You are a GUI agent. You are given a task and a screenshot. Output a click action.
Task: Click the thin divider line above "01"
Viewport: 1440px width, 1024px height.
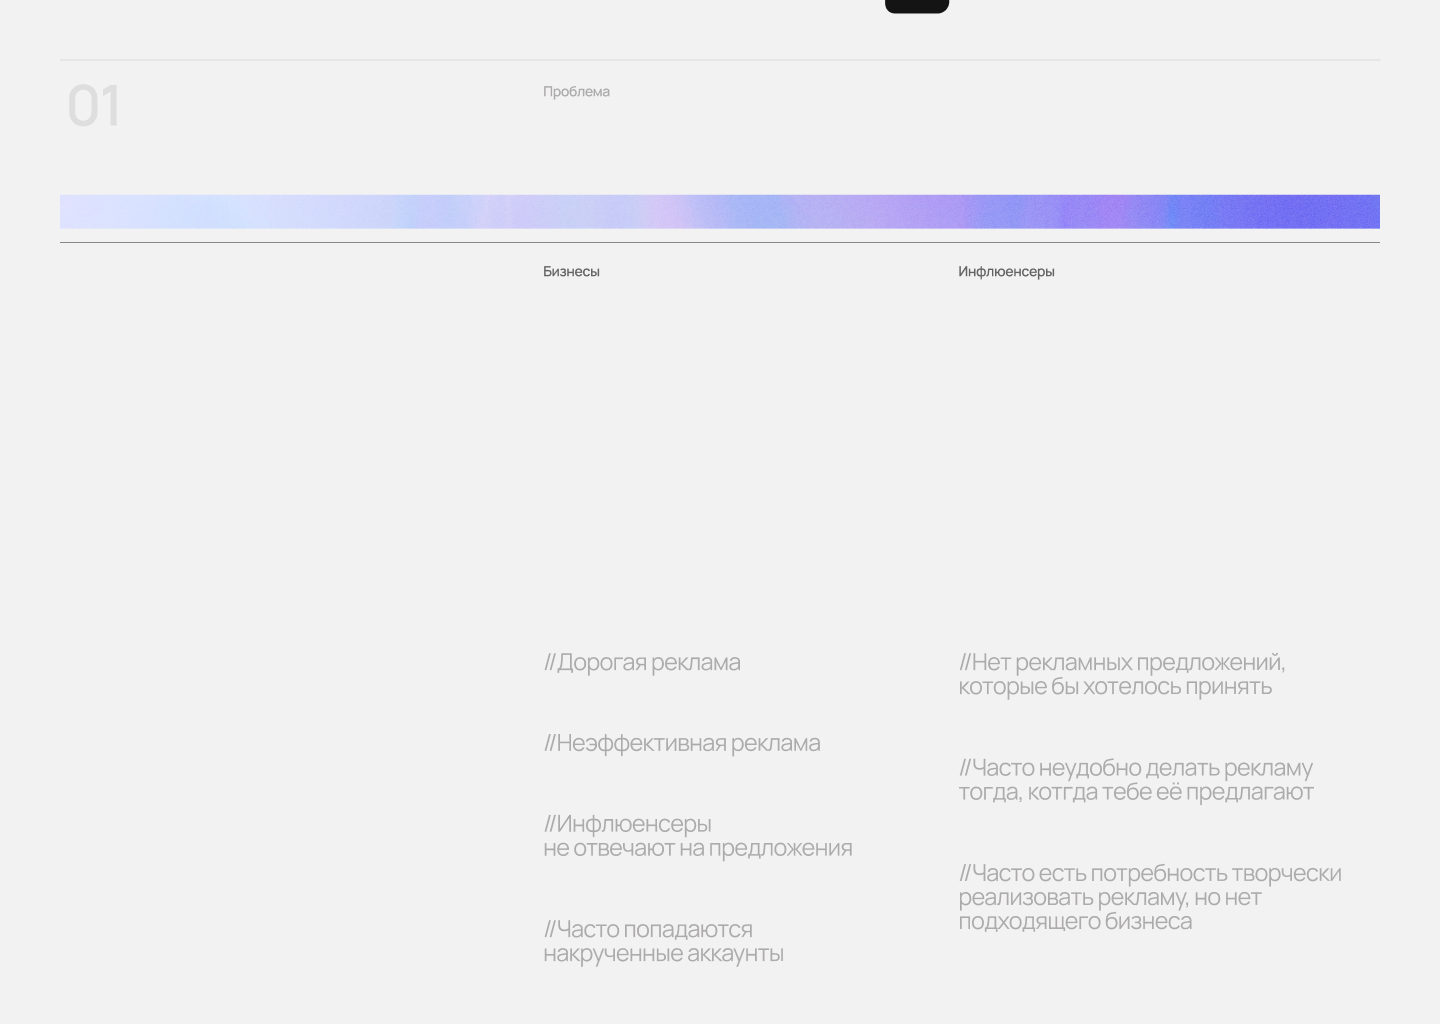(x=720, y=60)
